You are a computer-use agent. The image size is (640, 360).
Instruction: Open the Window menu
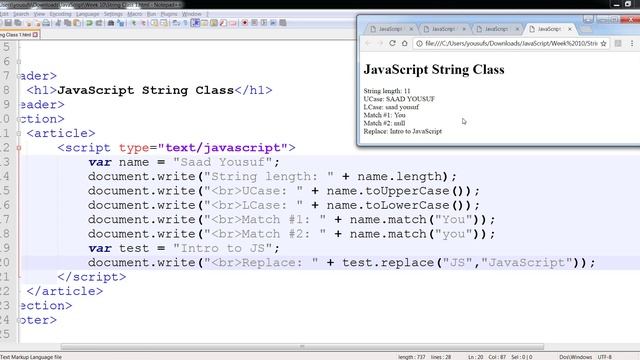(191, 14)
